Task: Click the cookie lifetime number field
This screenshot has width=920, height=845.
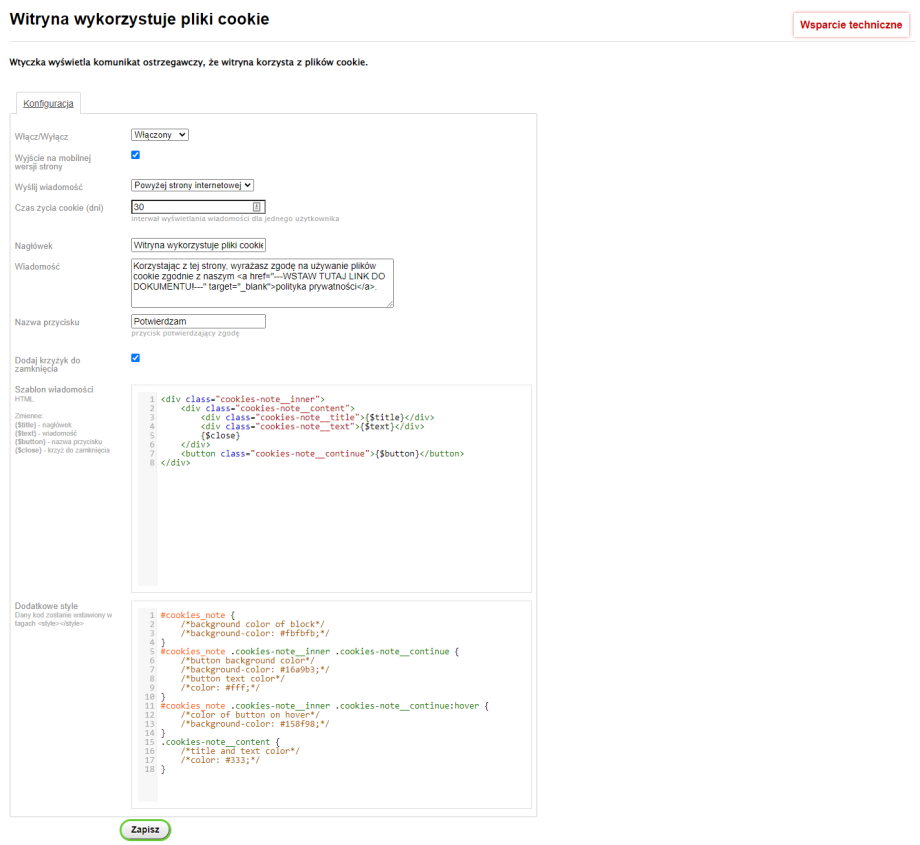Action: [190, 207]
